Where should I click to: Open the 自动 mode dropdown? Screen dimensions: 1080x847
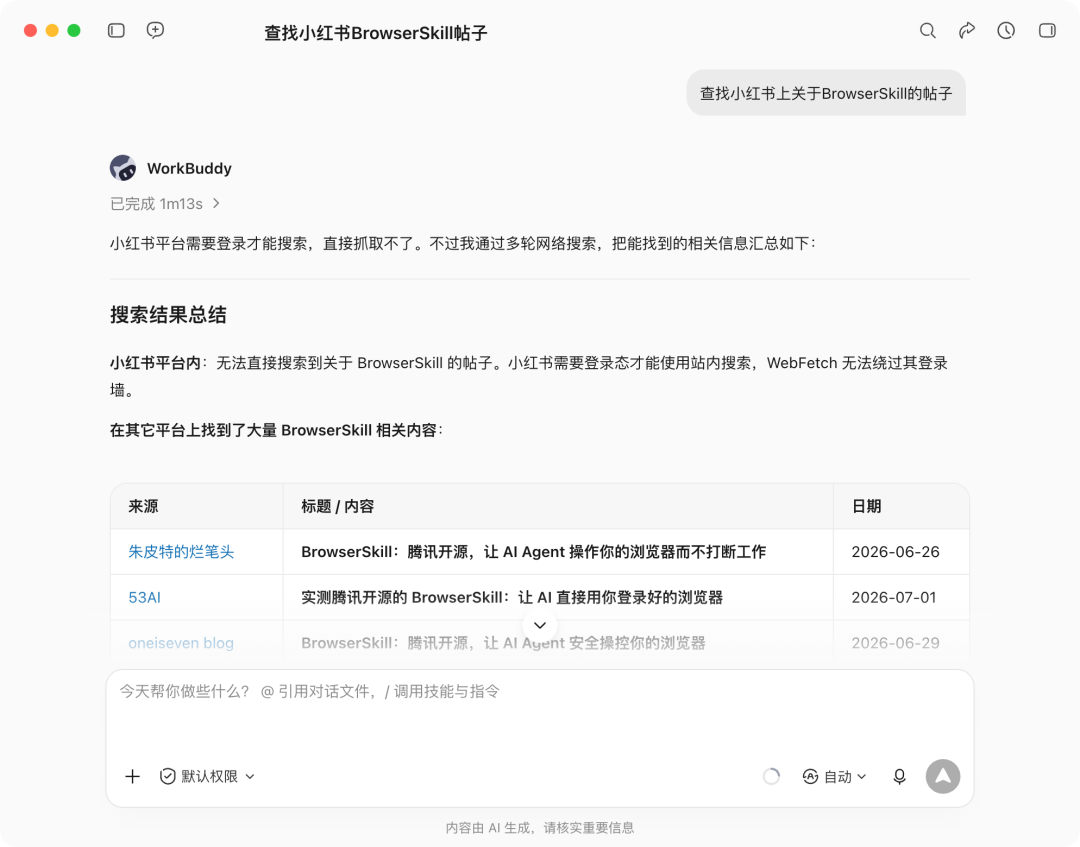click(835, 777)
